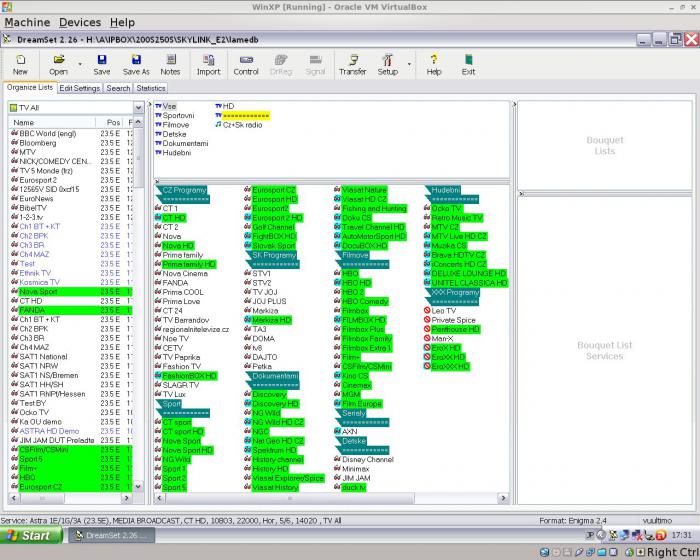Click the Save toolbar icon
The width and height of the screenshot is (700, 560).
102,65
